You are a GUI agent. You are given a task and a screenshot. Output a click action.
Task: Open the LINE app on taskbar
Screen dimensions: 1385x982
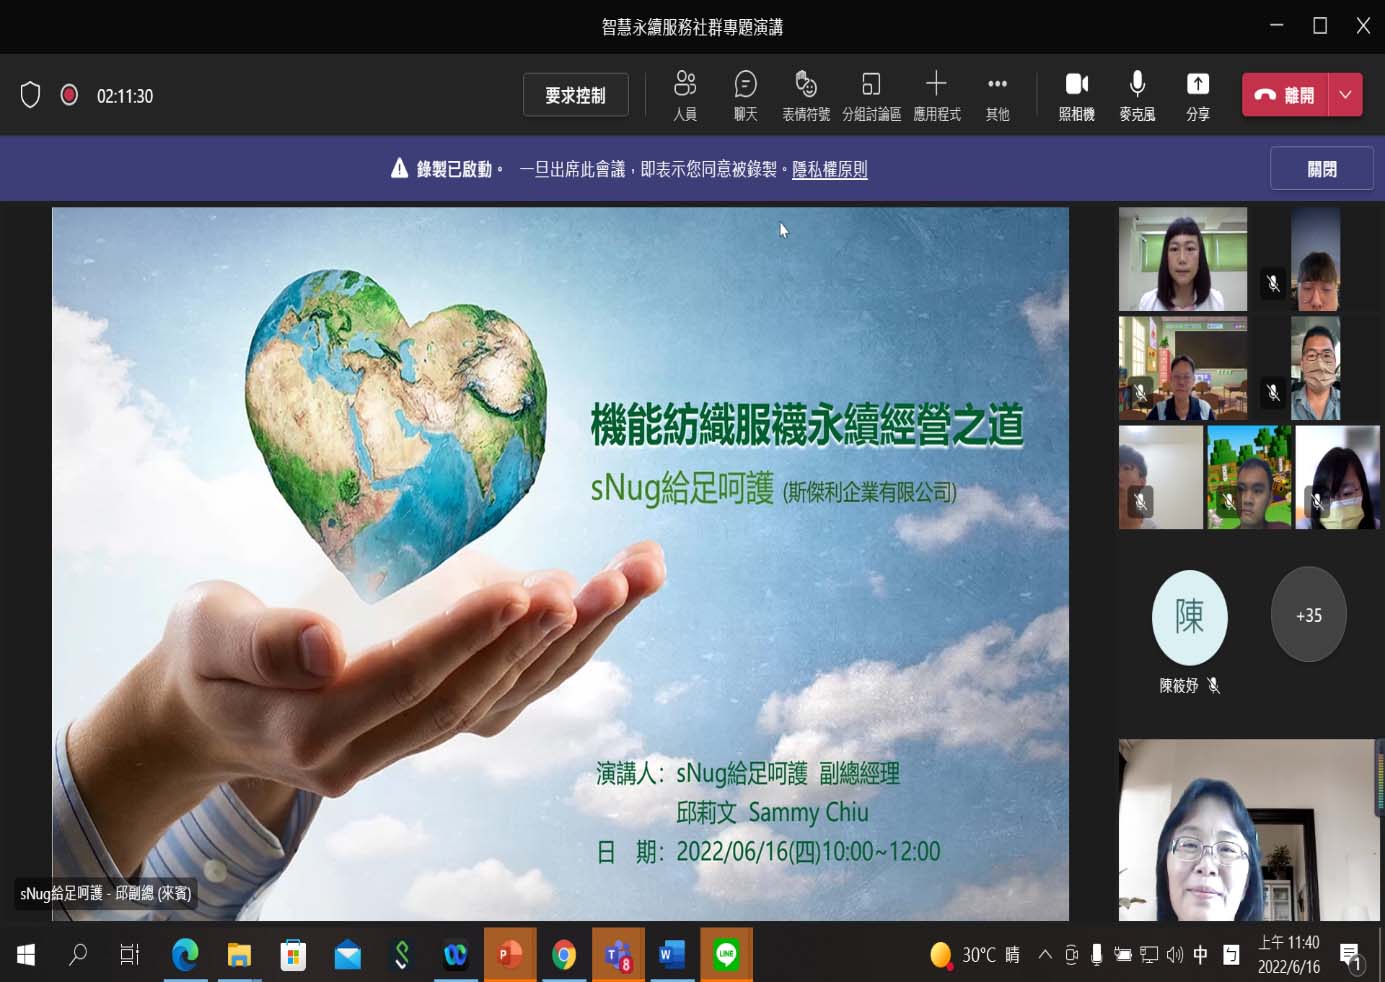[726, 955]
